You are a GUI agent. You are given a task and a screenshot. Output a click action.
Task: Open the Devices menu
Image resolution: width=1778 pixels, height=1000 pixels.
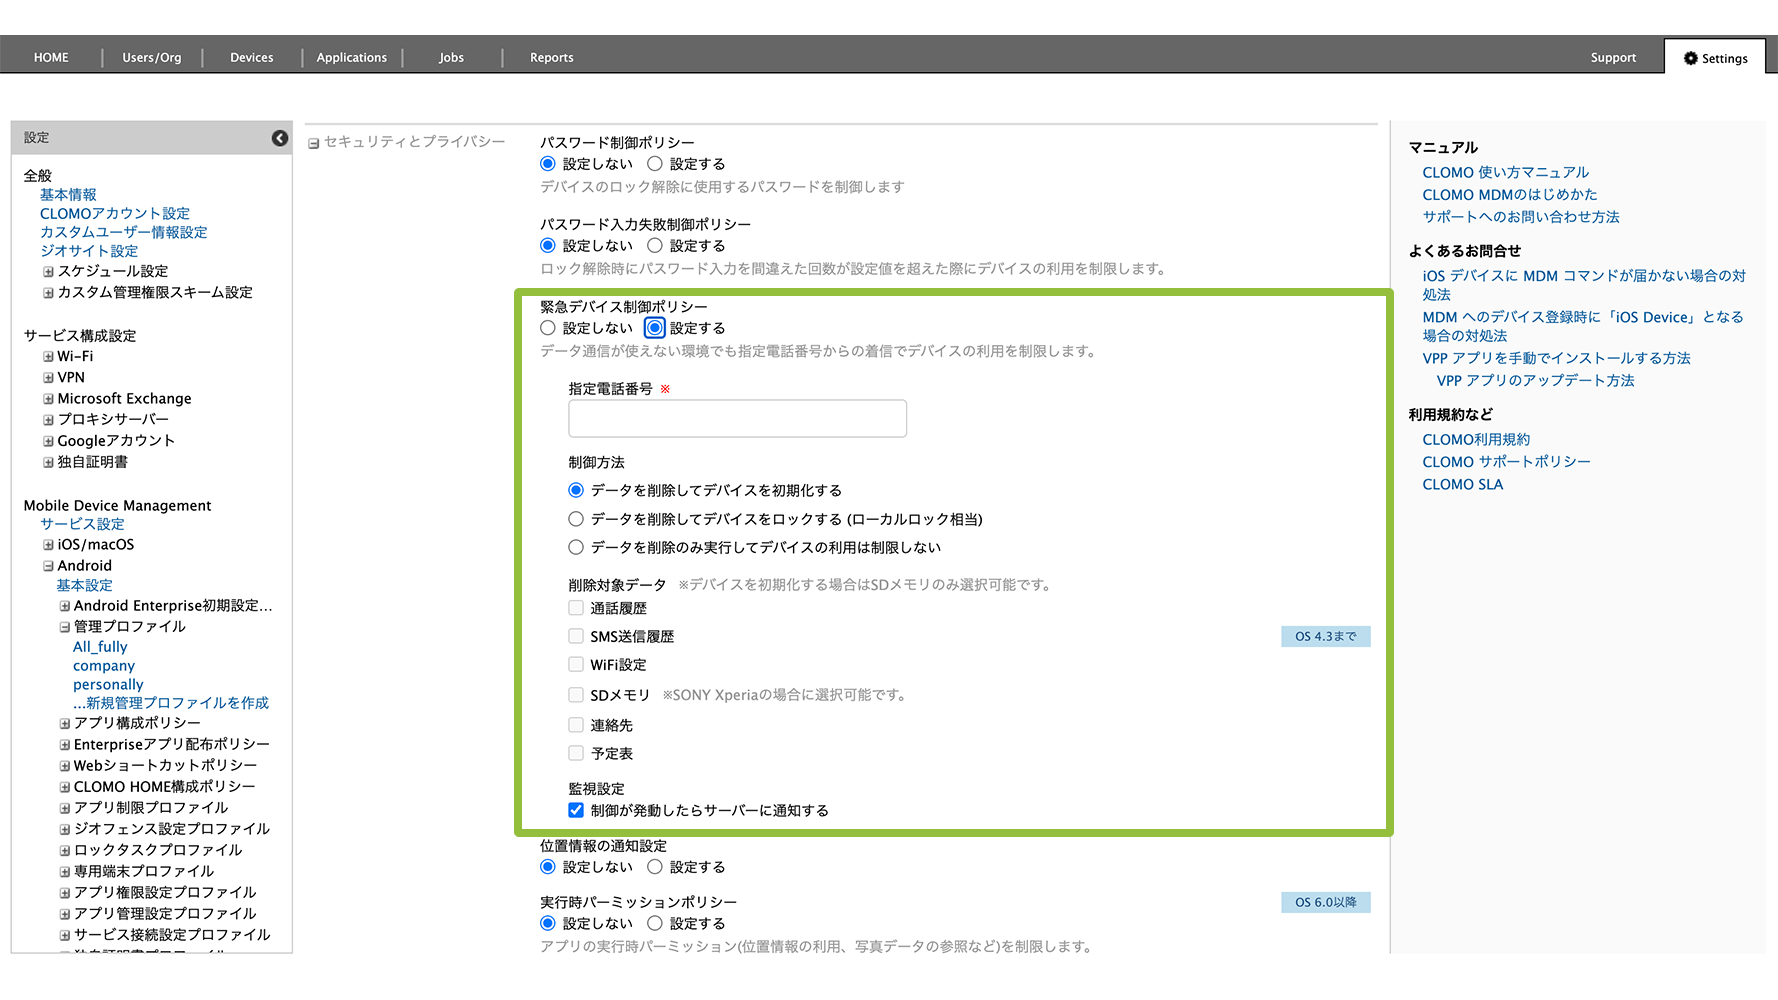251,57
